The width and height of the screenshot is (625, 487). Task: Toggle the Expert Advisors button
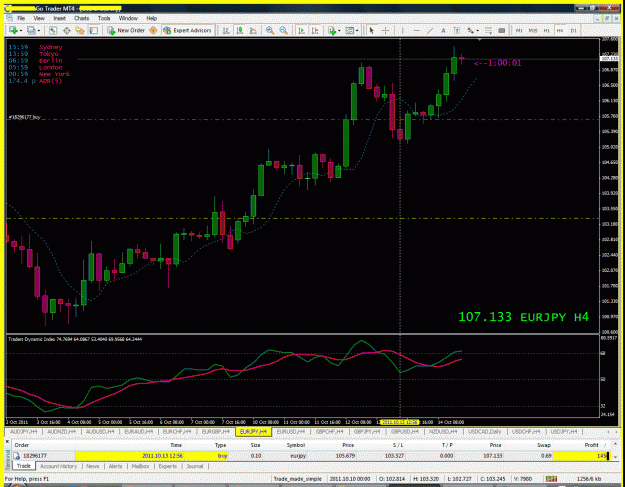(187, 30)
